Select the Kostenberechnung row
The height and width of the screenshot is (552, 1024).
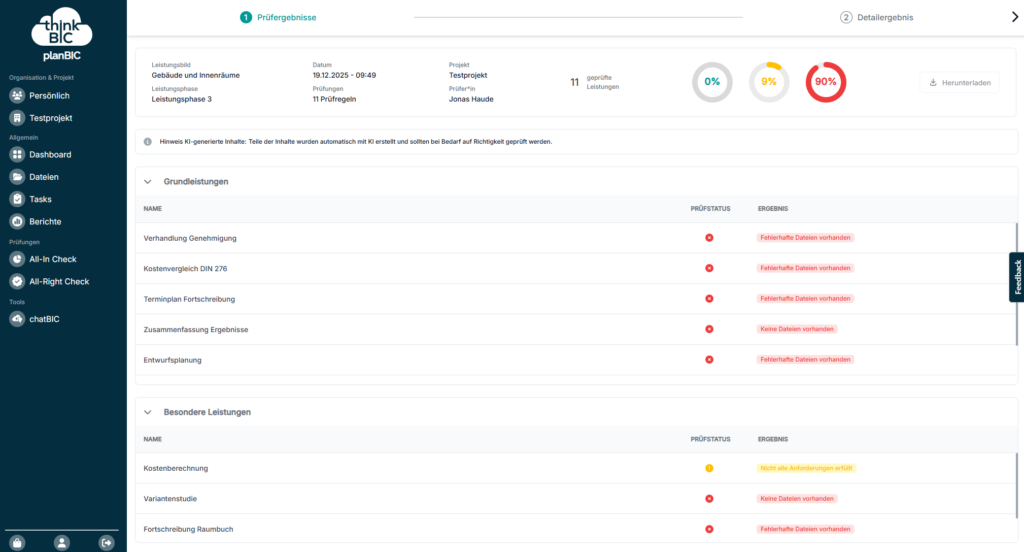176,468
